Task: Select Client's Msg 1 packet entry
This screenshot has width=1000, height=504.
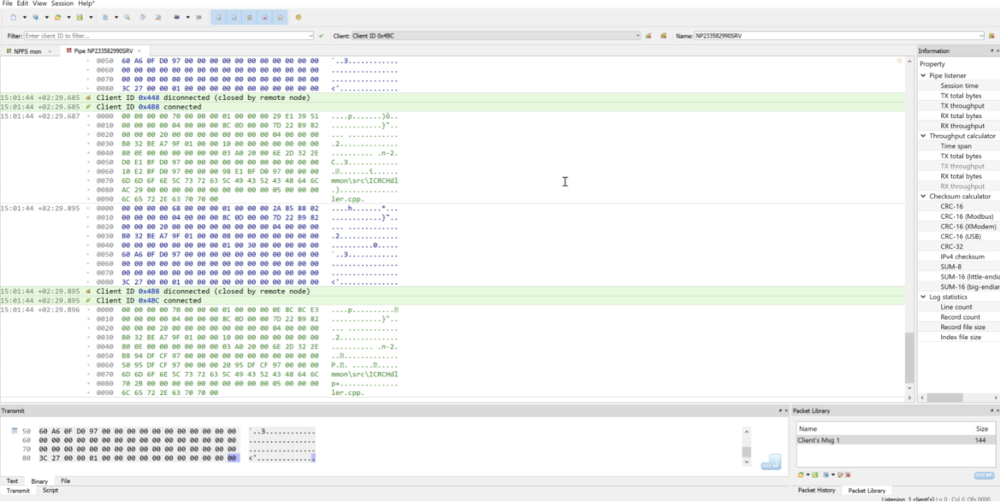Action: 895,440
